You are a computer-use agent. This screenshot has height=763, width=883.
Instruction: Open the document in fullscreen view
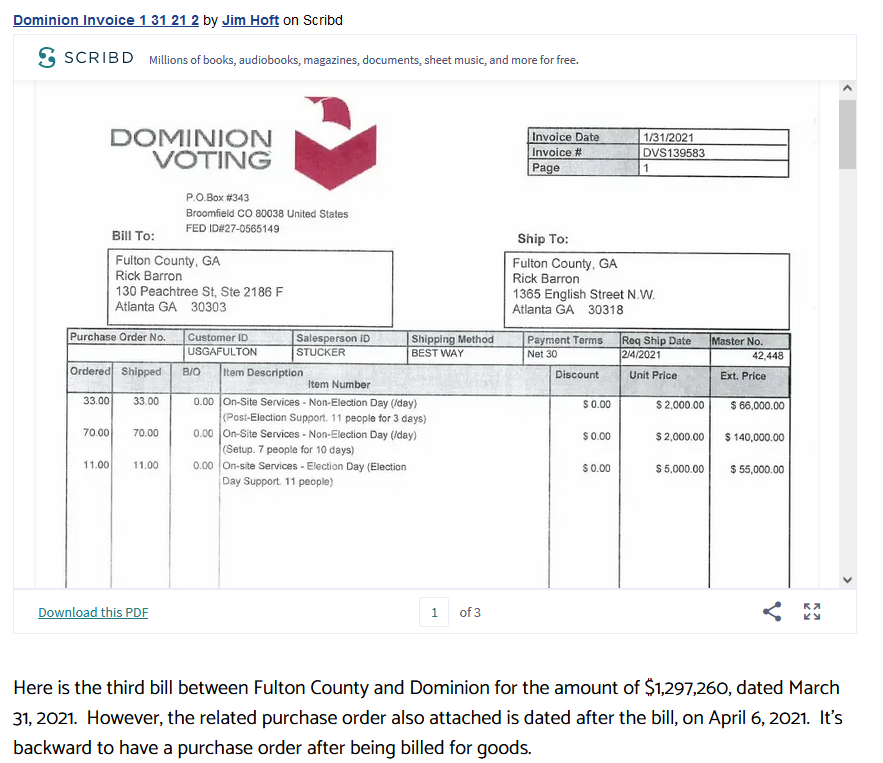[x=811, y=612]
